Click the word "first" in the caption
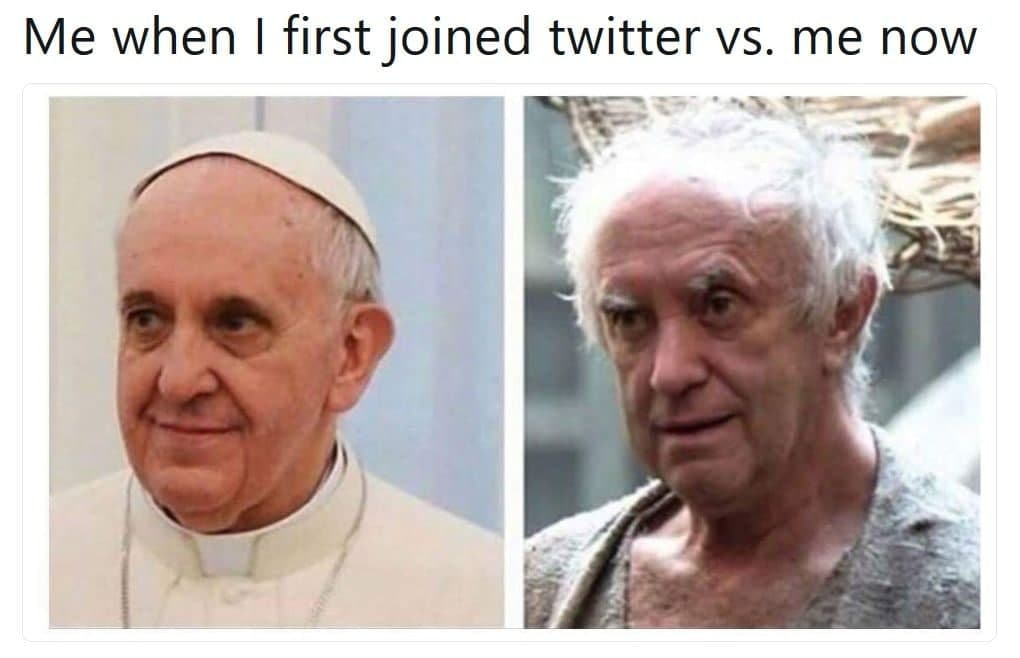The width and height of the screenshot is (1020, 658). click(x=327, y=38)
